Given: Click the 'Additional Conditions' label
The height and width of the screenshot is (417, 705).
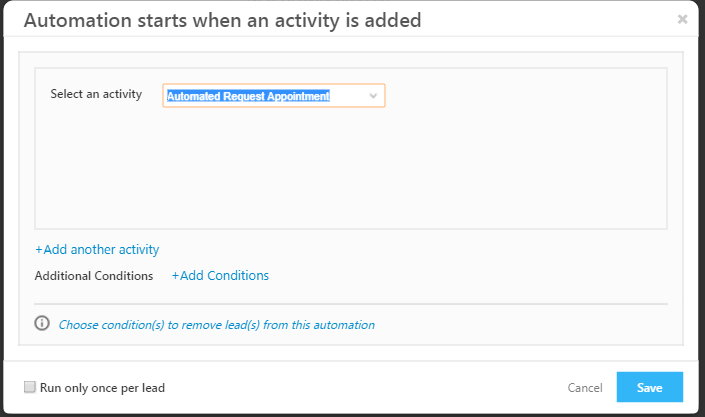Looking at the screenshot, I should tap(94, 276).
